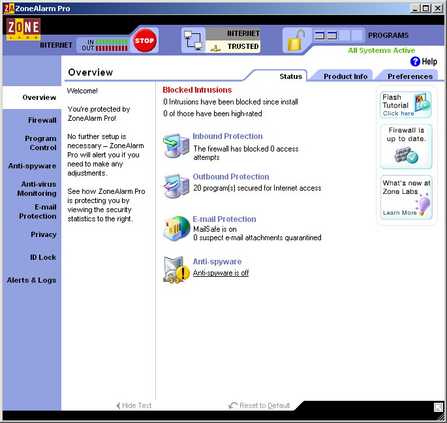Click the PROGRAMS label

pyautogui.click(x=388, y=35)
